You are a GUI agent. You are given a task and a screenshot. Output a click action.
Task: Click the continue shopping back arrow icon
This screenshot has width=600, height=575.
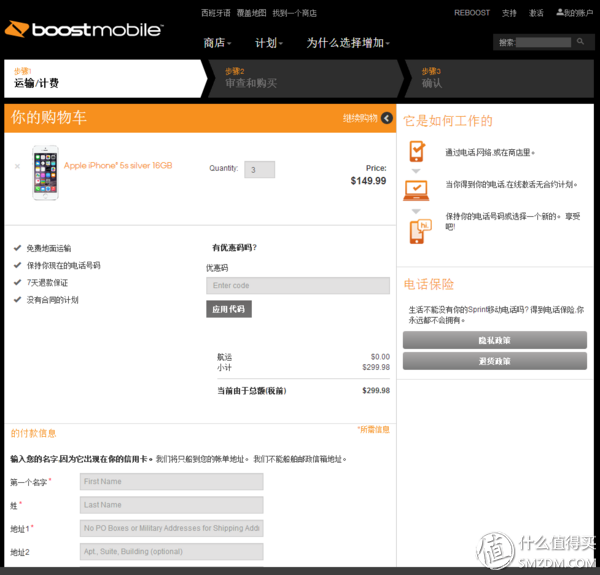pos(386,118)
